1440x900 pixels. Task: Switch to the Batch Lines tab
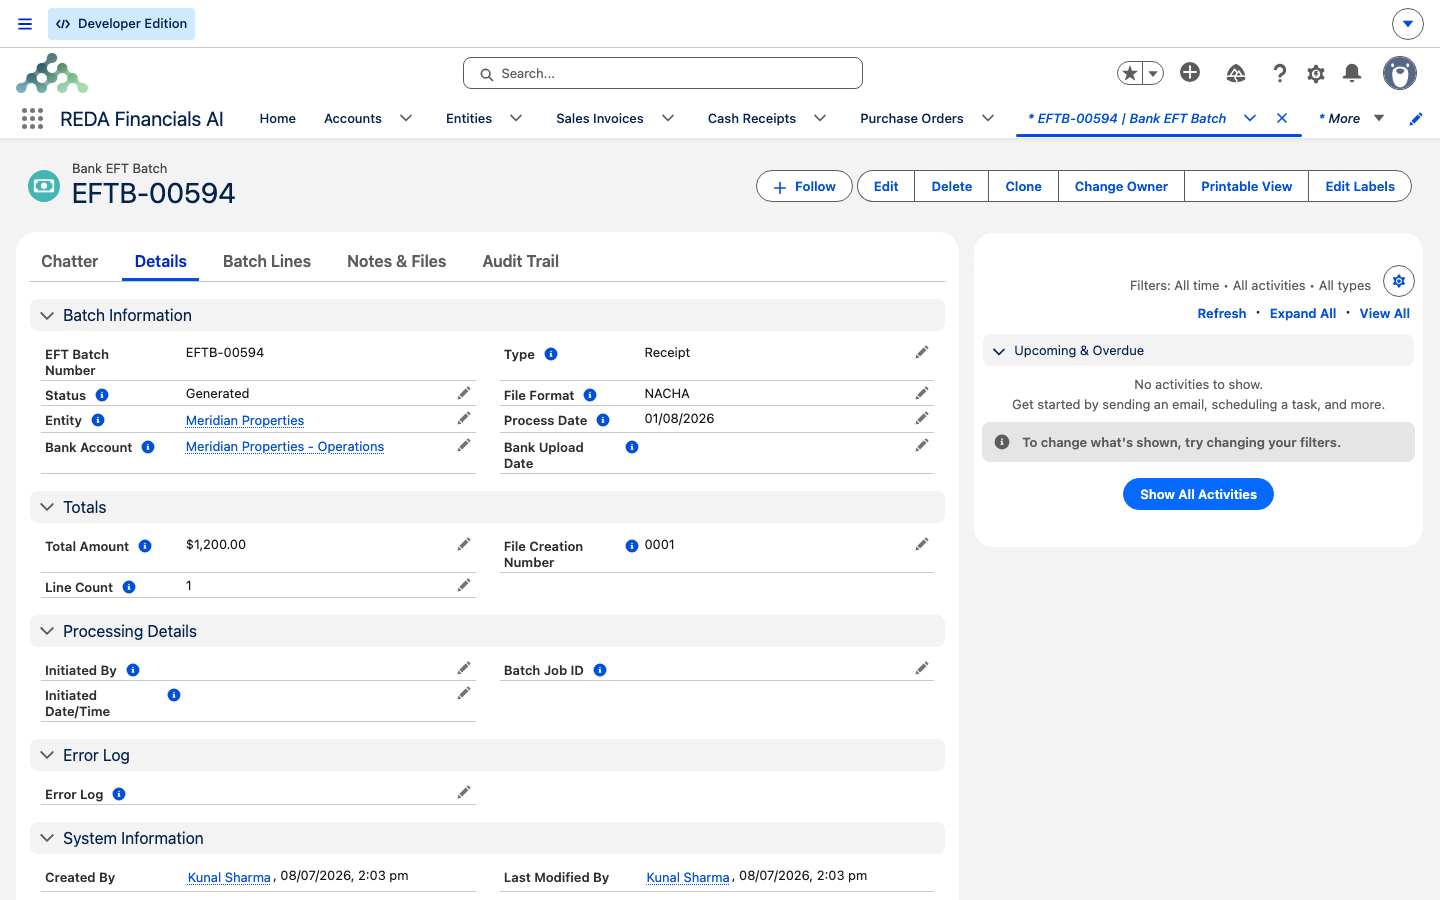click(267, 261)
